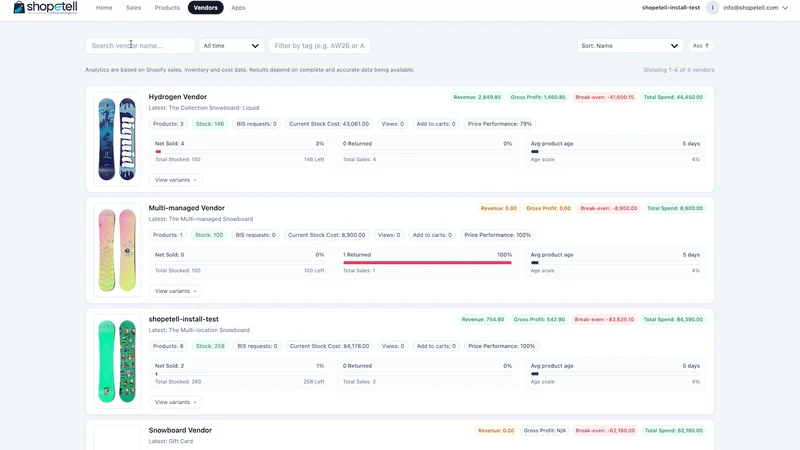
Task: Click Multi-managed Vendor Total Spend: 8,900.00 badge
Action: point(674,208)
